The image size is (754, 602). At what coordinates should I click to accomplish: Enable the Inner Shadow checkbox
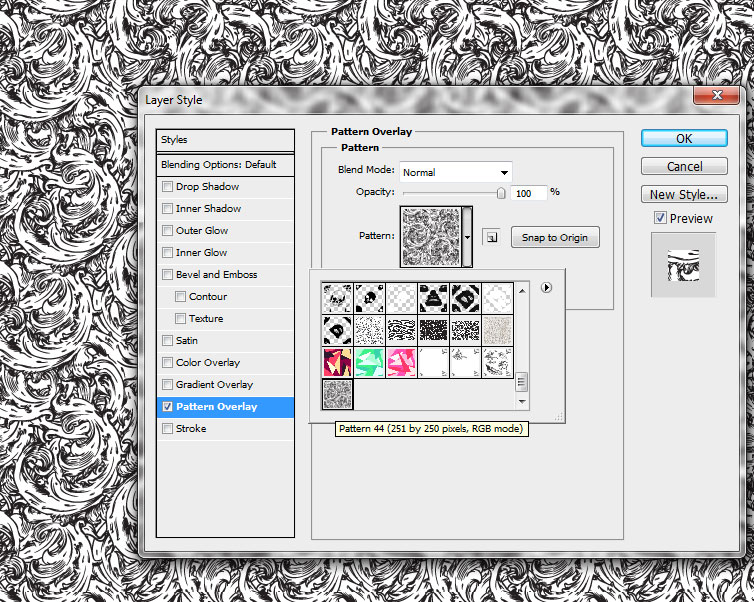tap(167, 209)
